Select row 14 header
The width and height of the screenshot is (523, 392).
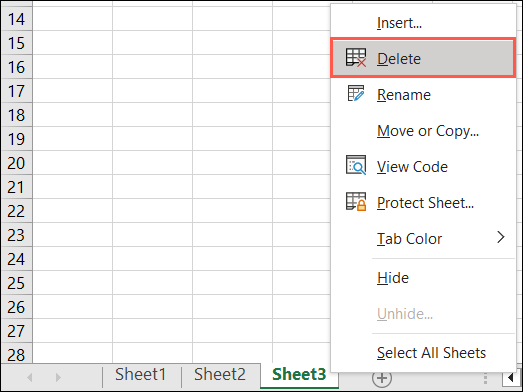click(16, 19)
